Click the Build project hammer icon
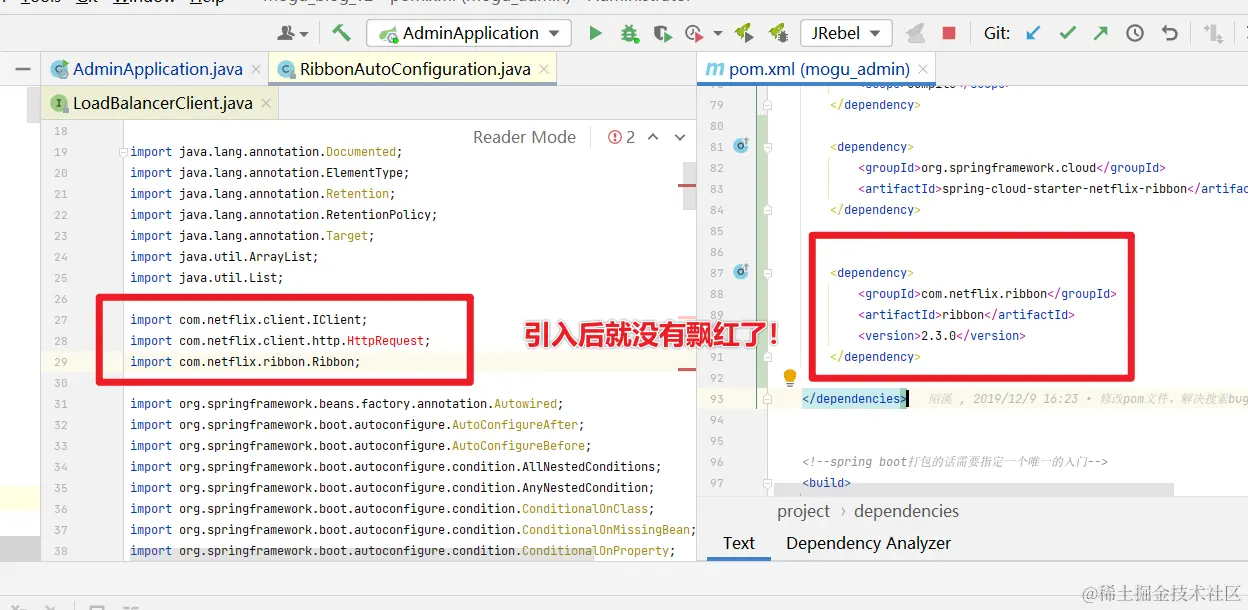This screenshot has height=610, width=1248. 342,33
